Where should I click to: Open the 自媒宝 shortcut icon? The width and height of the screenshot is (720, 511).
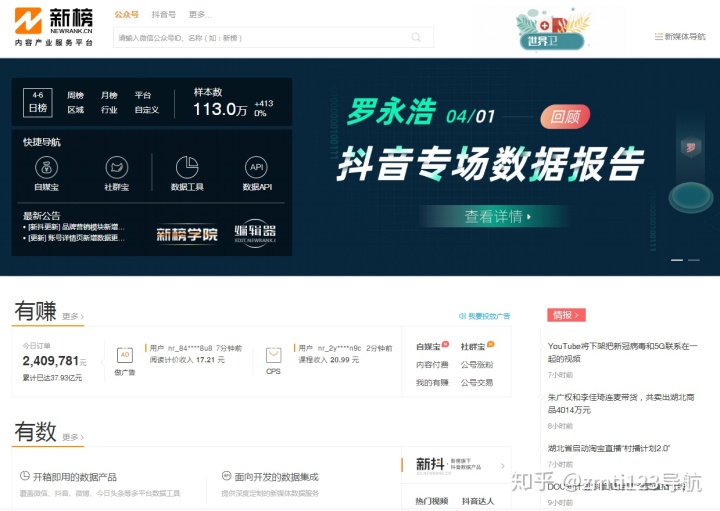[46, 167]
